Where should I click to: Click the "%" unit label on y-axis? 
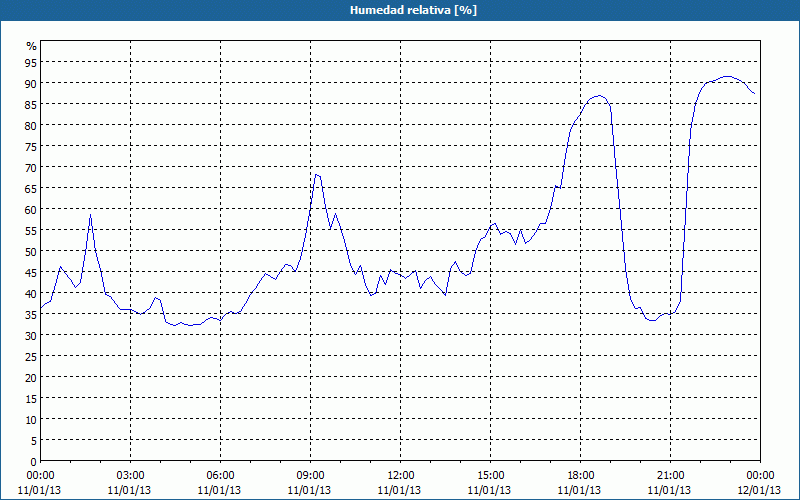[32, 46]
